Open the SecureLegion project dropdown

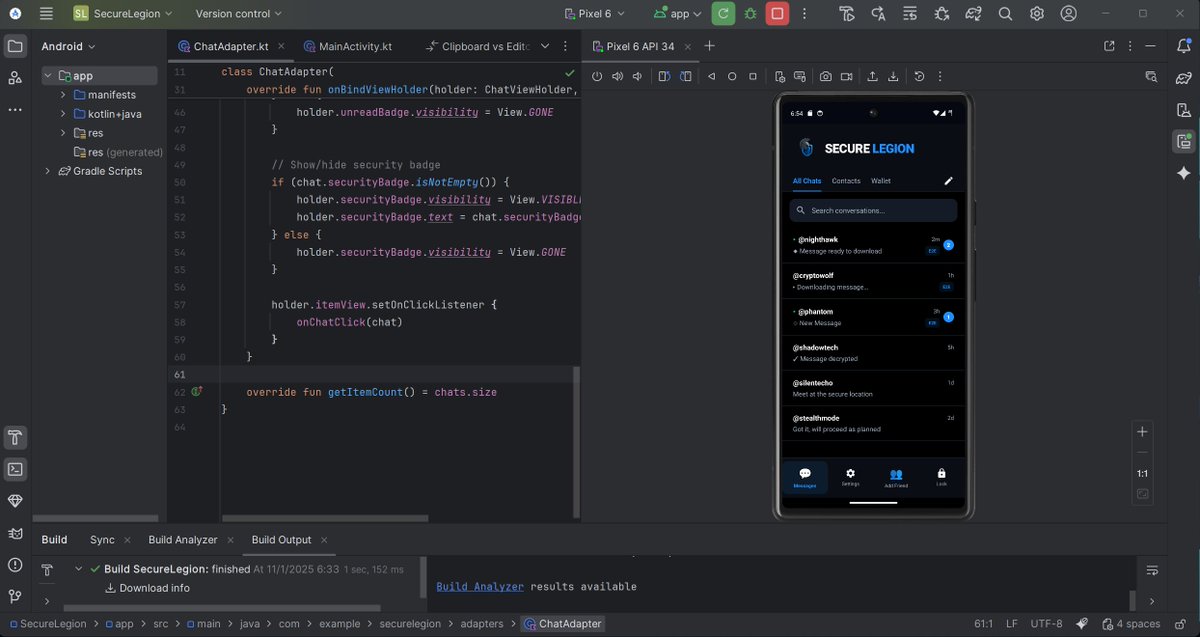tap(122, 14)
